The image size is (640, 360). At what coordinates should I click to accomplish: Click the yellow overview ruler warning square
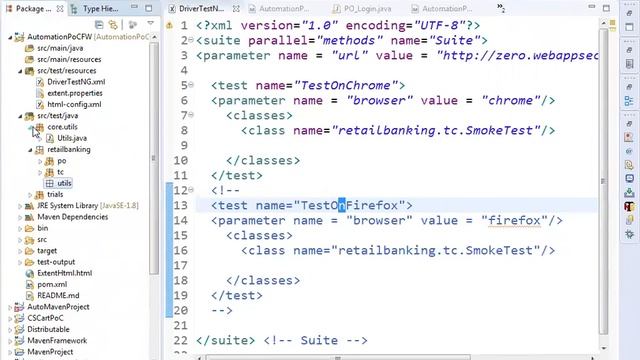[613, 22]
